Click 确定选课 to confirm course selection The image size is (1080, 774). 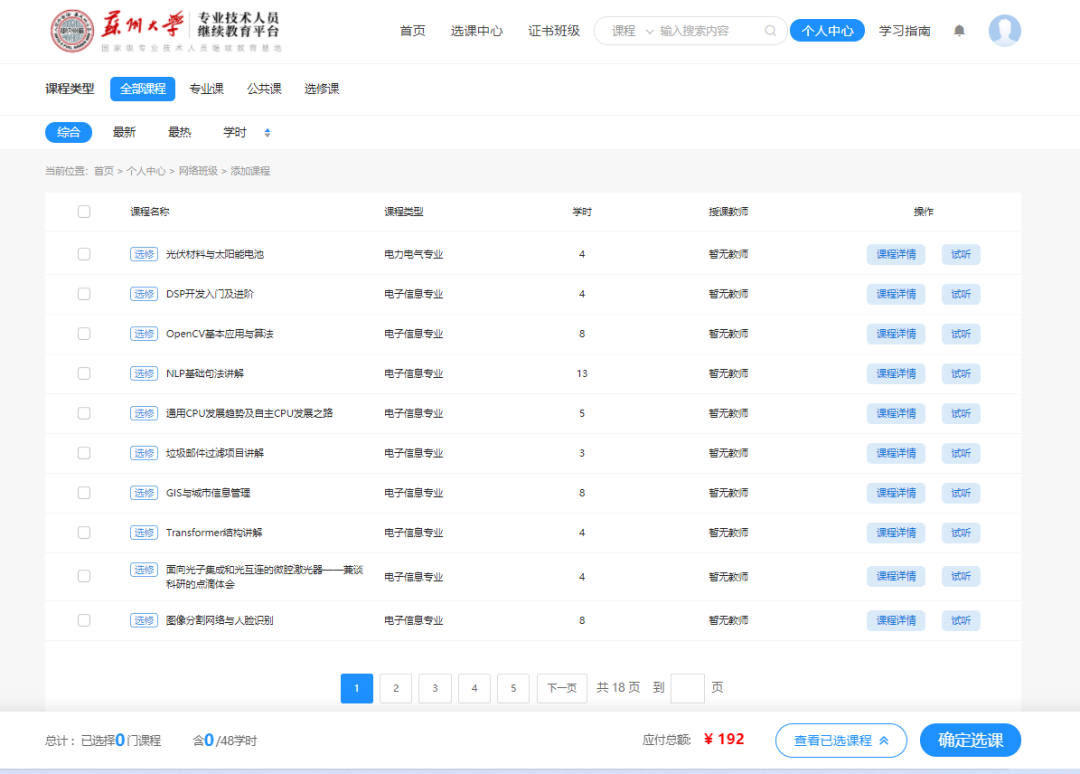(x=969, y=740)
